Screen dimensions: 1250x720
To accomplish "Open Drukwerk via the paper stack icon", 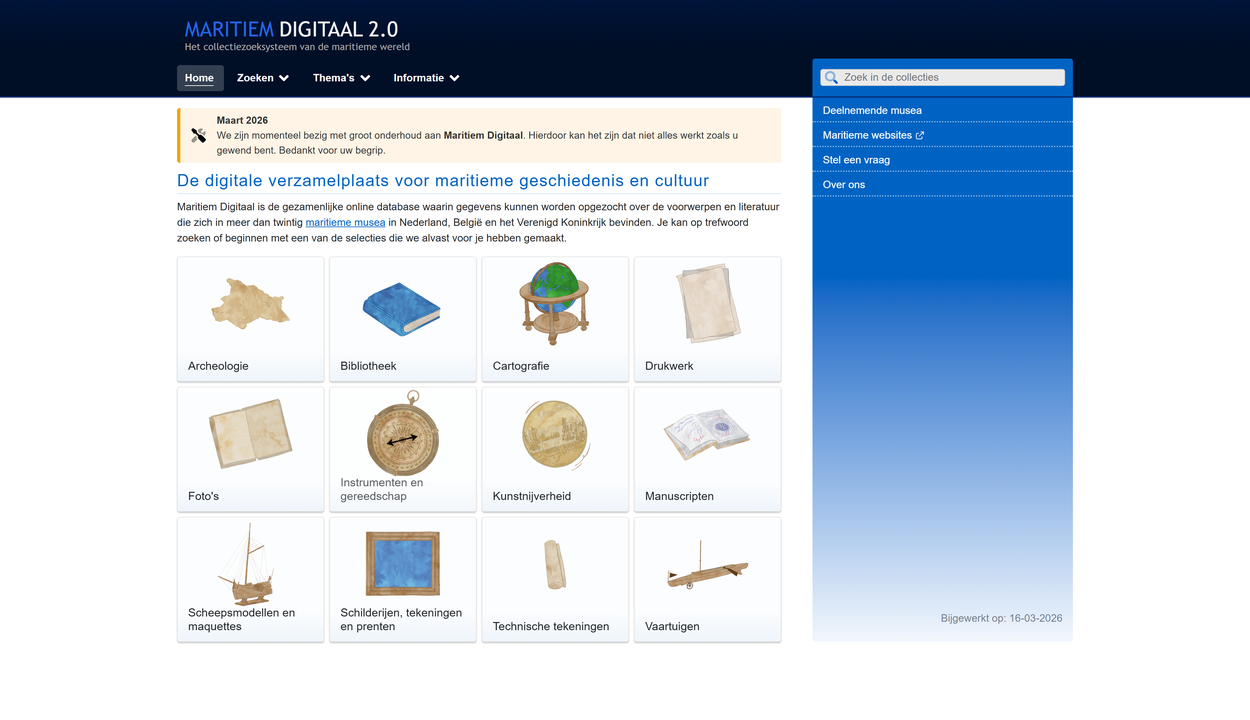I will 707,303.
